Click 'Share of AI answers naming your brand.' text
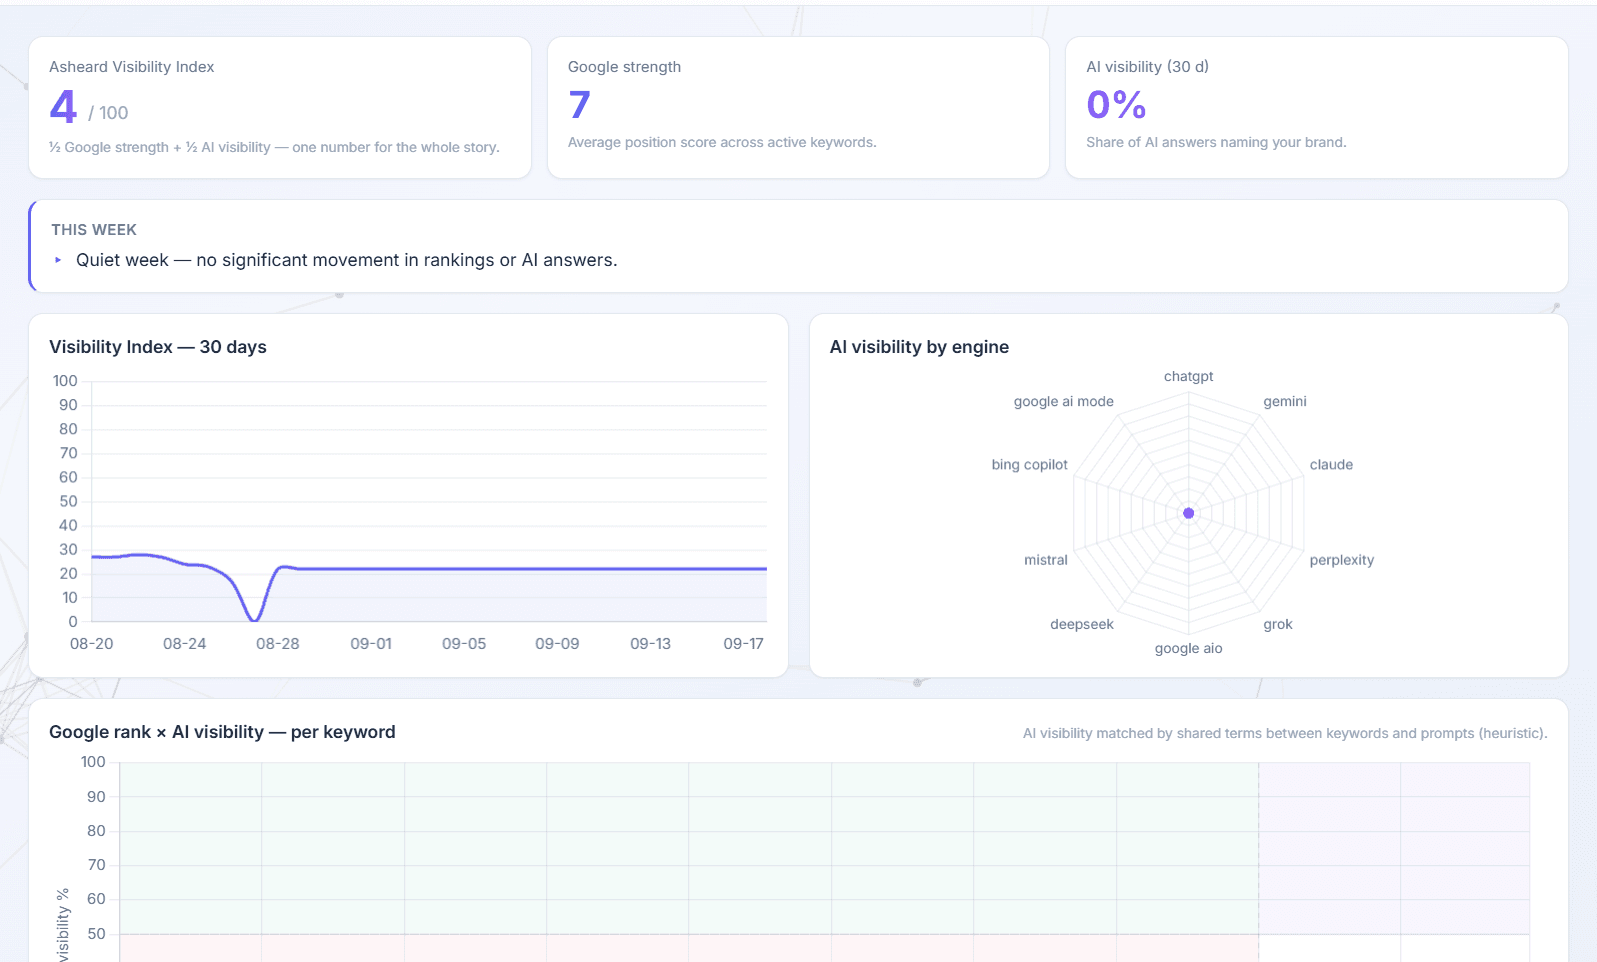1597x962 pixels. coord(1216,143)
